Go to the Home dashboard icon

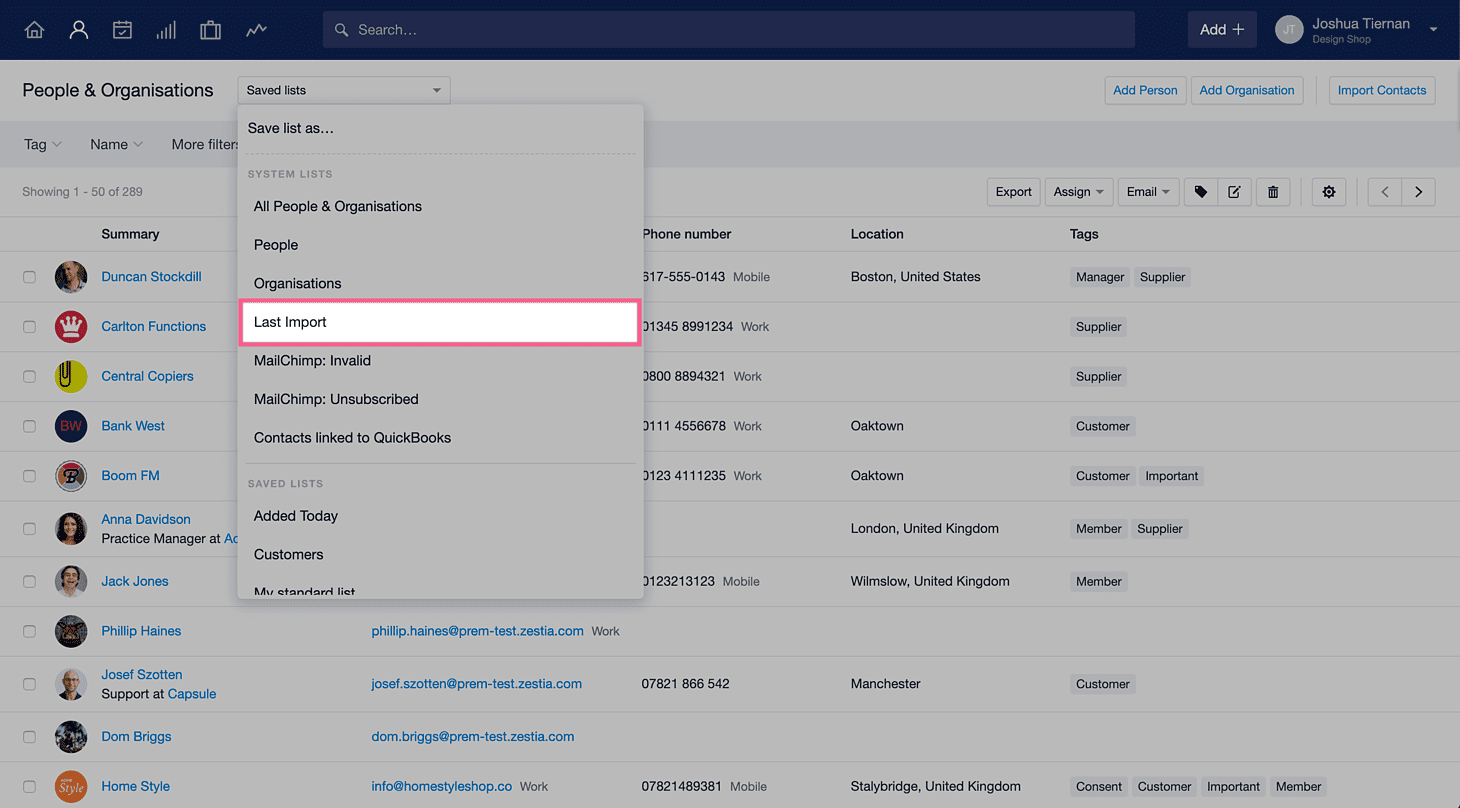(34, 30)
